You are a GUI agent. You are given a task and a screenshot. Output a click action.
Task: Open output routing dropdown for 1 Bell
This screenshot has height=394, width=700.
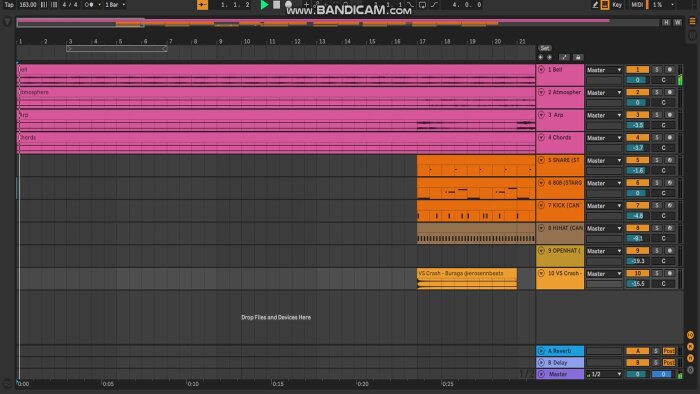(x=604, y=70)
